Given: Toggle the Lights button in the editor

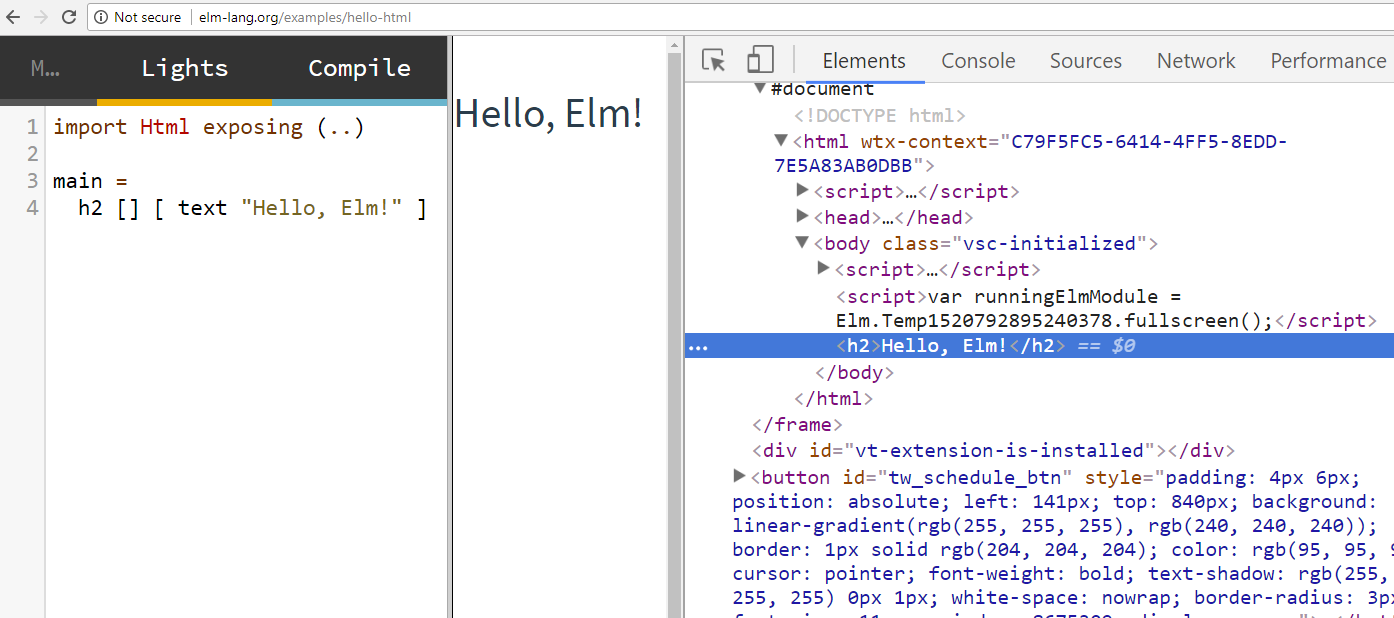Looking at the screenshot, I should click(x=185, y=68).
